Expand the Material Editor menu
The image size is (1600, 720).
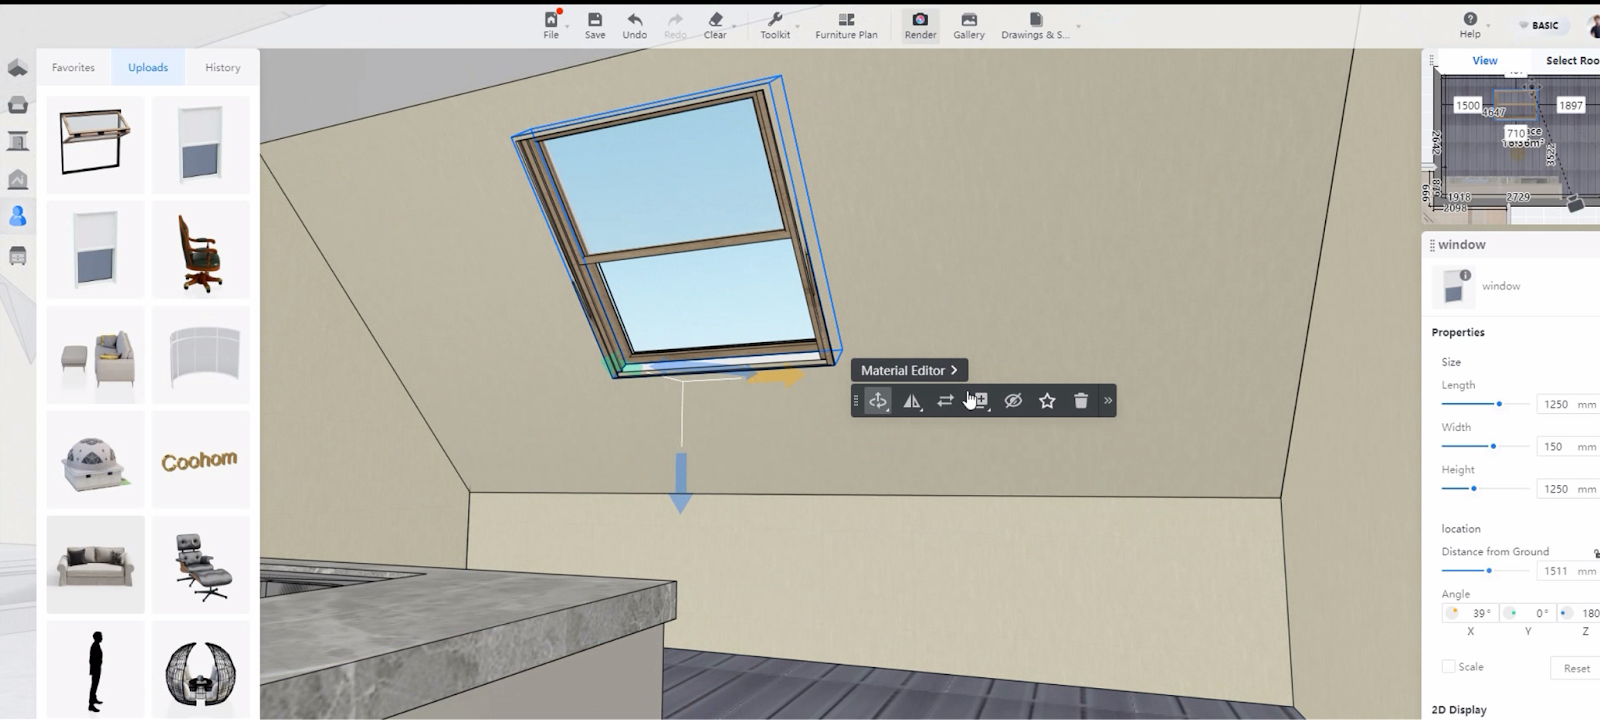909,370
